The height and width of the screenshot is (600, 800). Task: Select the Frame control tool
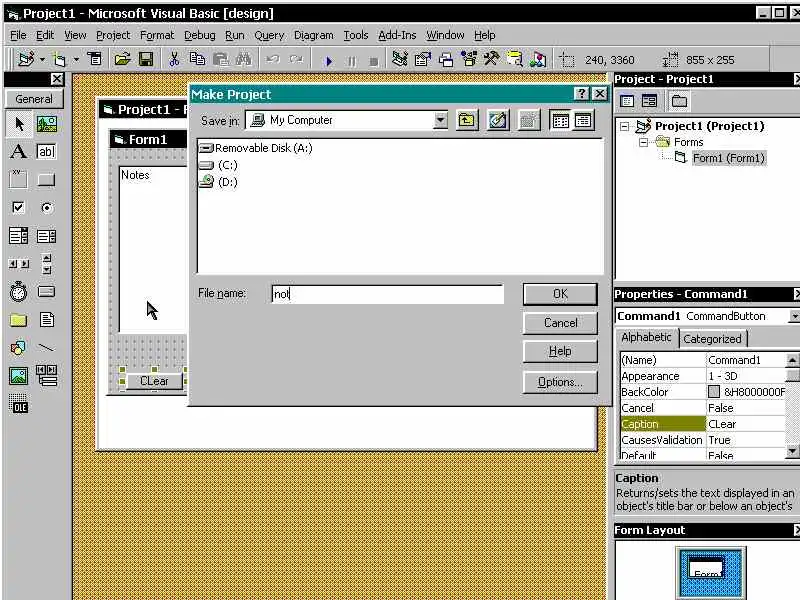pyautogui.click(x=19, y=180)
